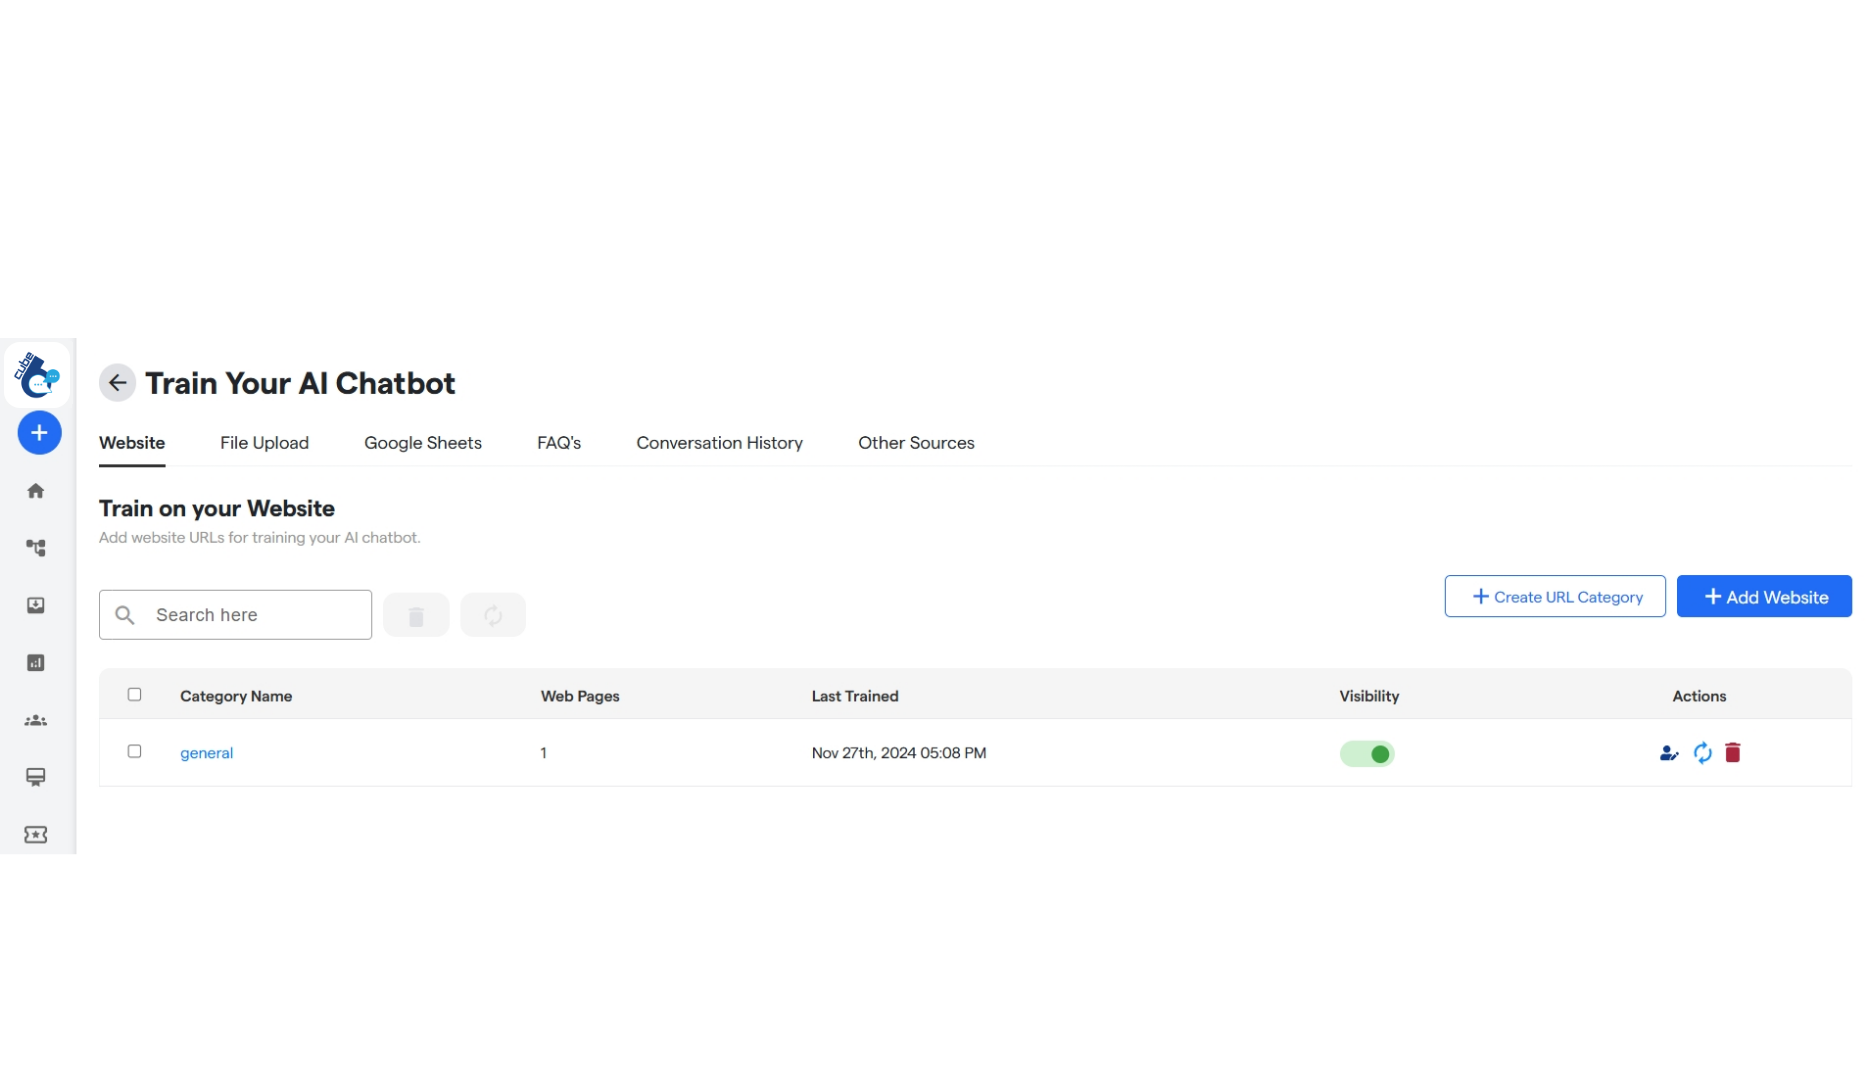Retrain the general category with sync icon
This screenshot has width=1866, height=1080.
[x=1702, y=753]
